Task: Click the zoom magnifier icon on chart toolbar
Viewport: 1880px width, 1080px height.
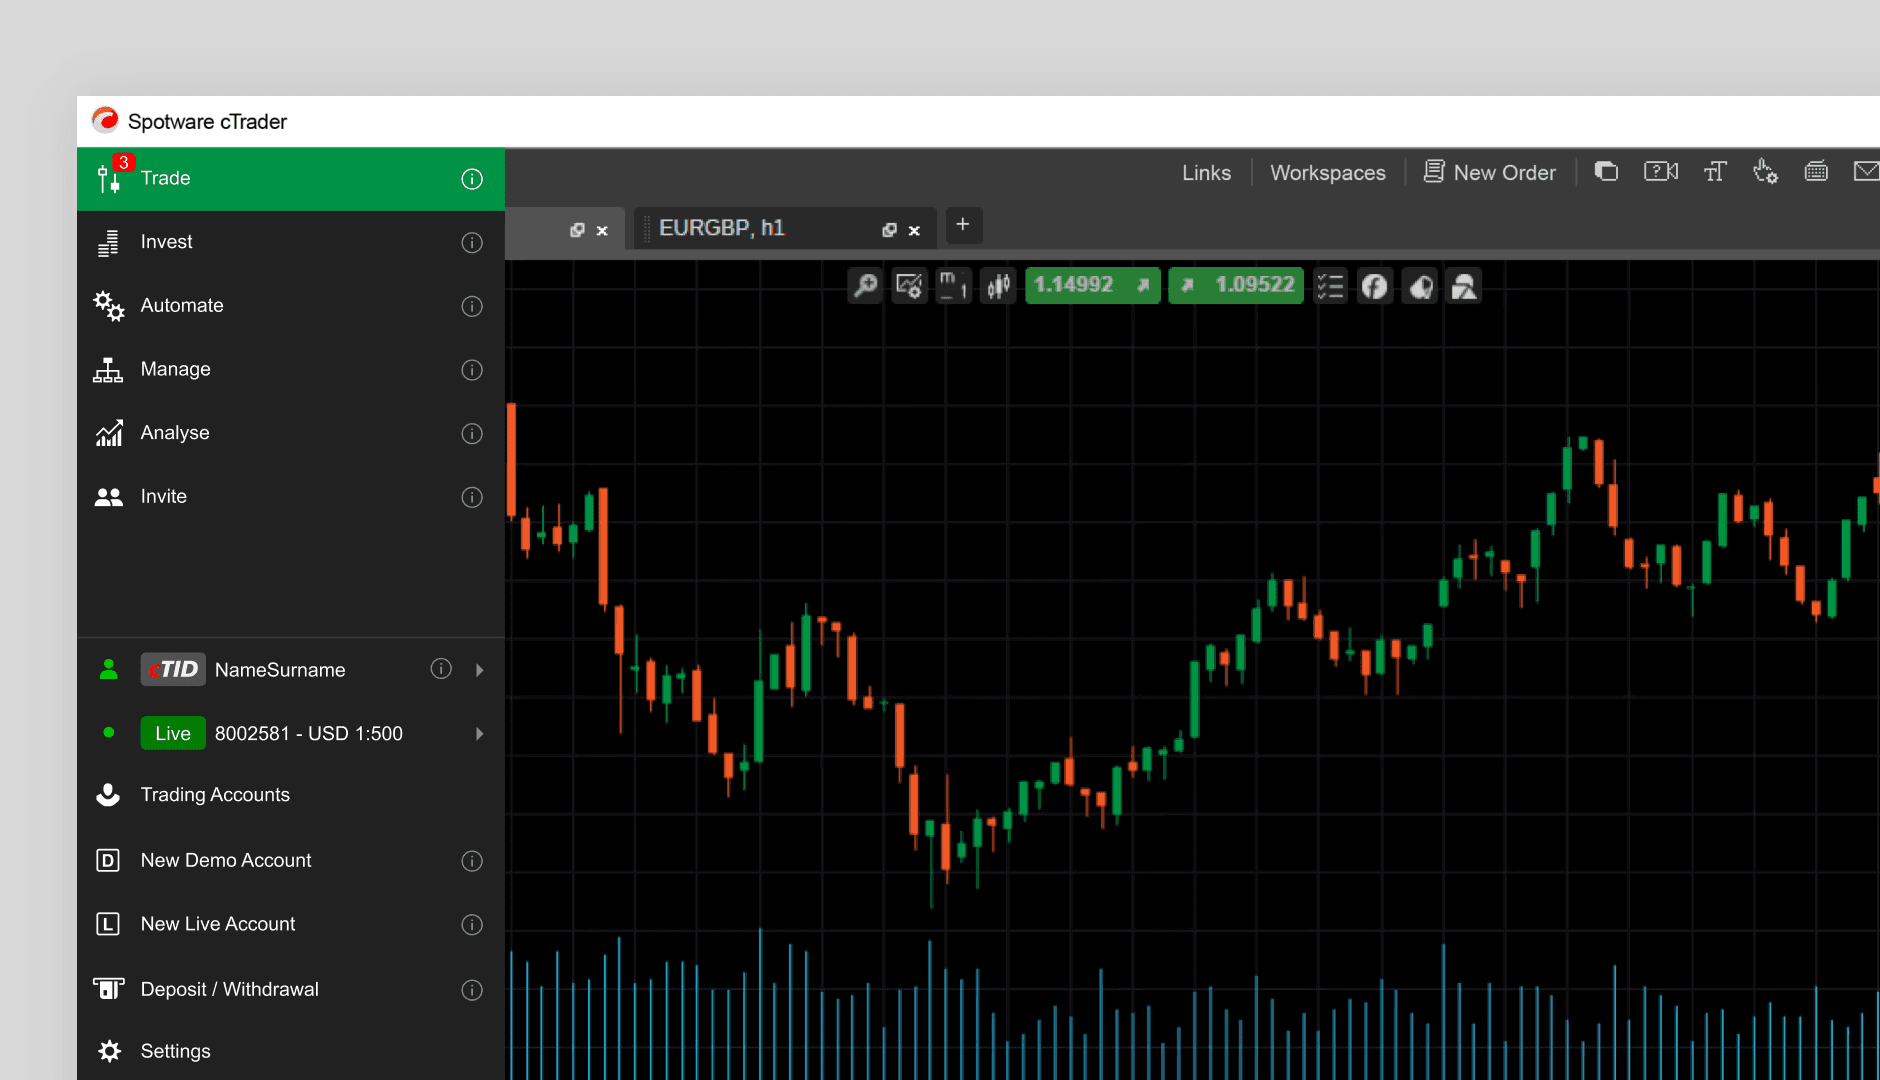Action: (865, 286)
